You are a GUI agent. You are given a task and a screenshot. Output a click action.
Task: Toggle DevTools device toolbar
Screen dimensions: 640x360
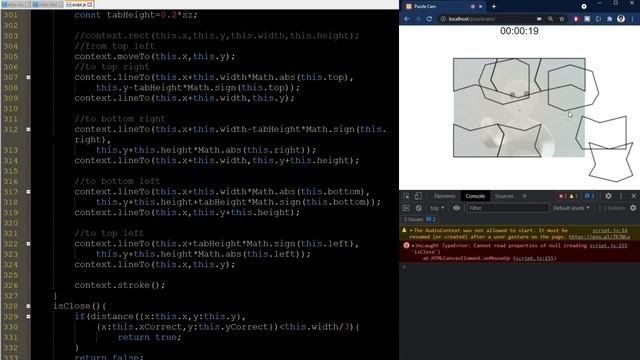pyautogui.click(x=418, y=196)
